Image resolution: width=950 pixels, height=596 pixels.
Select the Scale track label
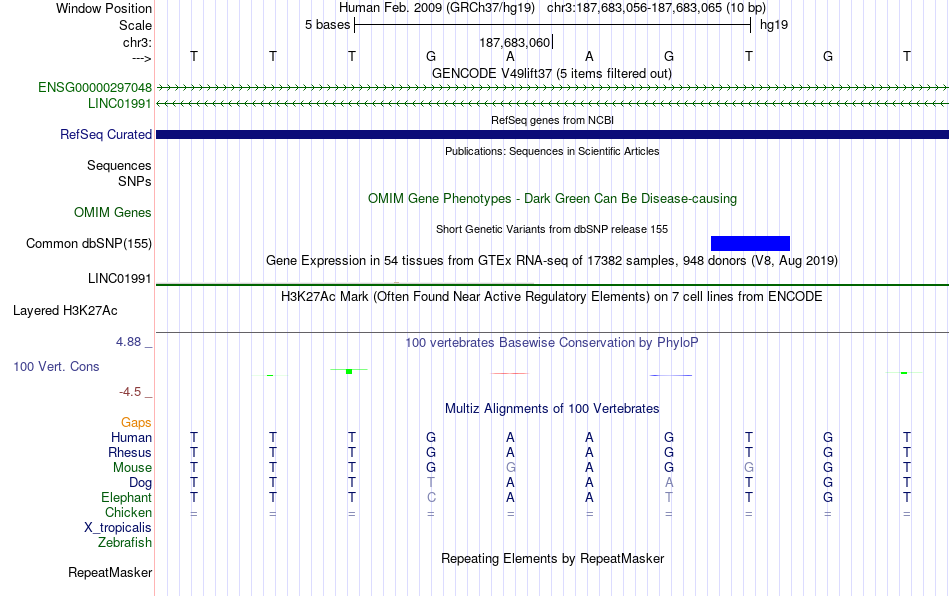tap(135, 25)
